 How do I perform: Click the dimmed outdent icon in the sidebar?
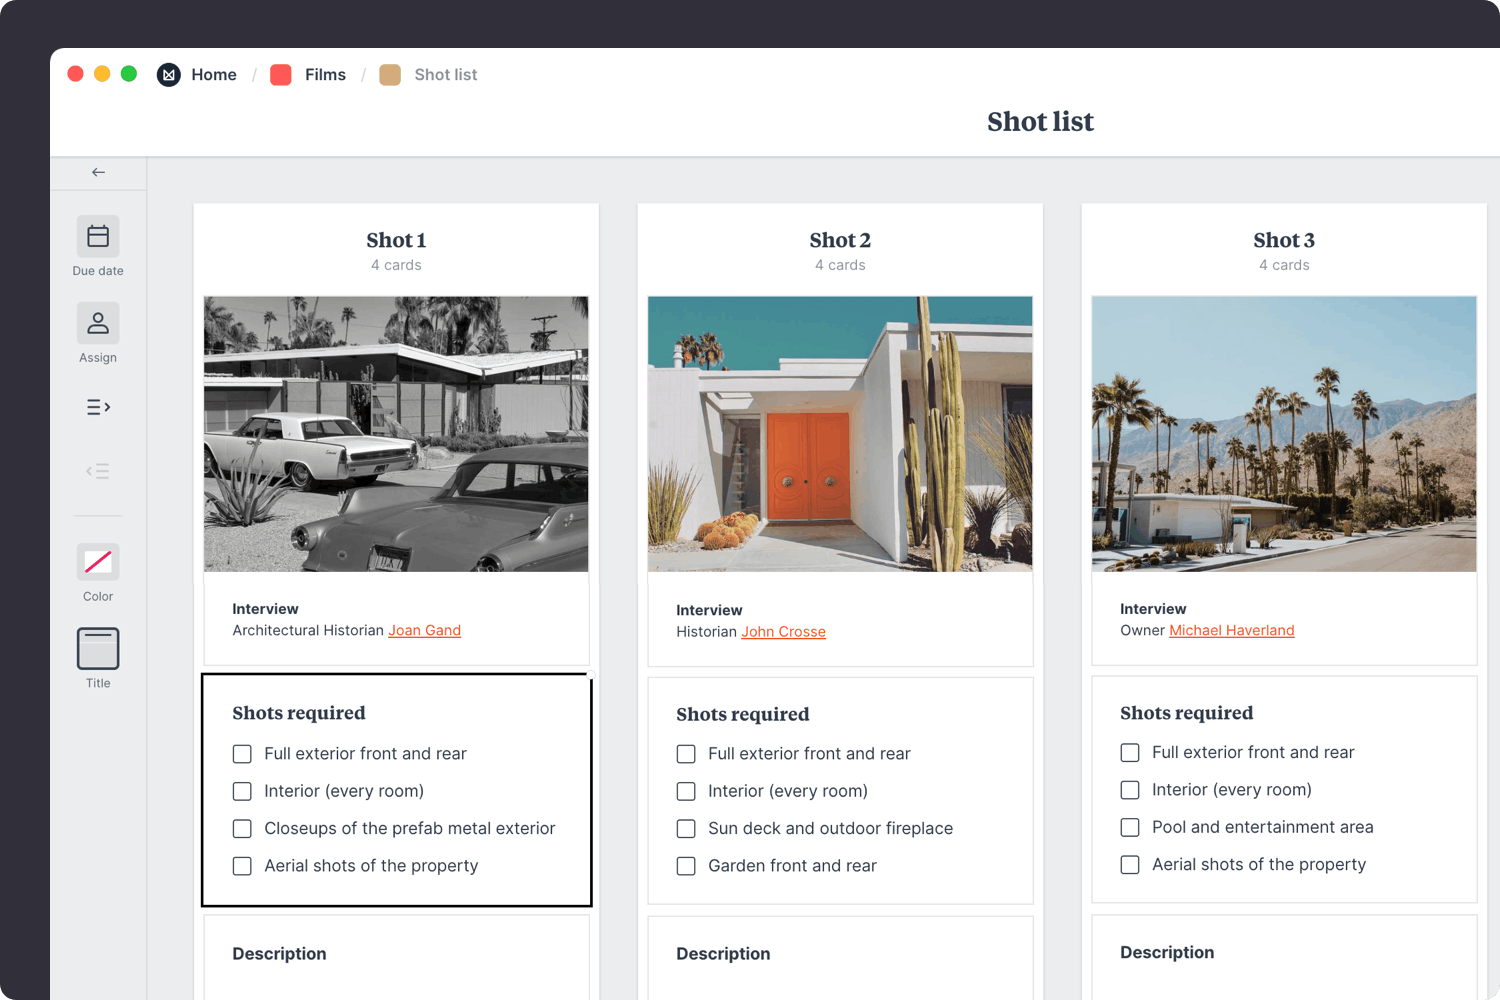[97, 470]
